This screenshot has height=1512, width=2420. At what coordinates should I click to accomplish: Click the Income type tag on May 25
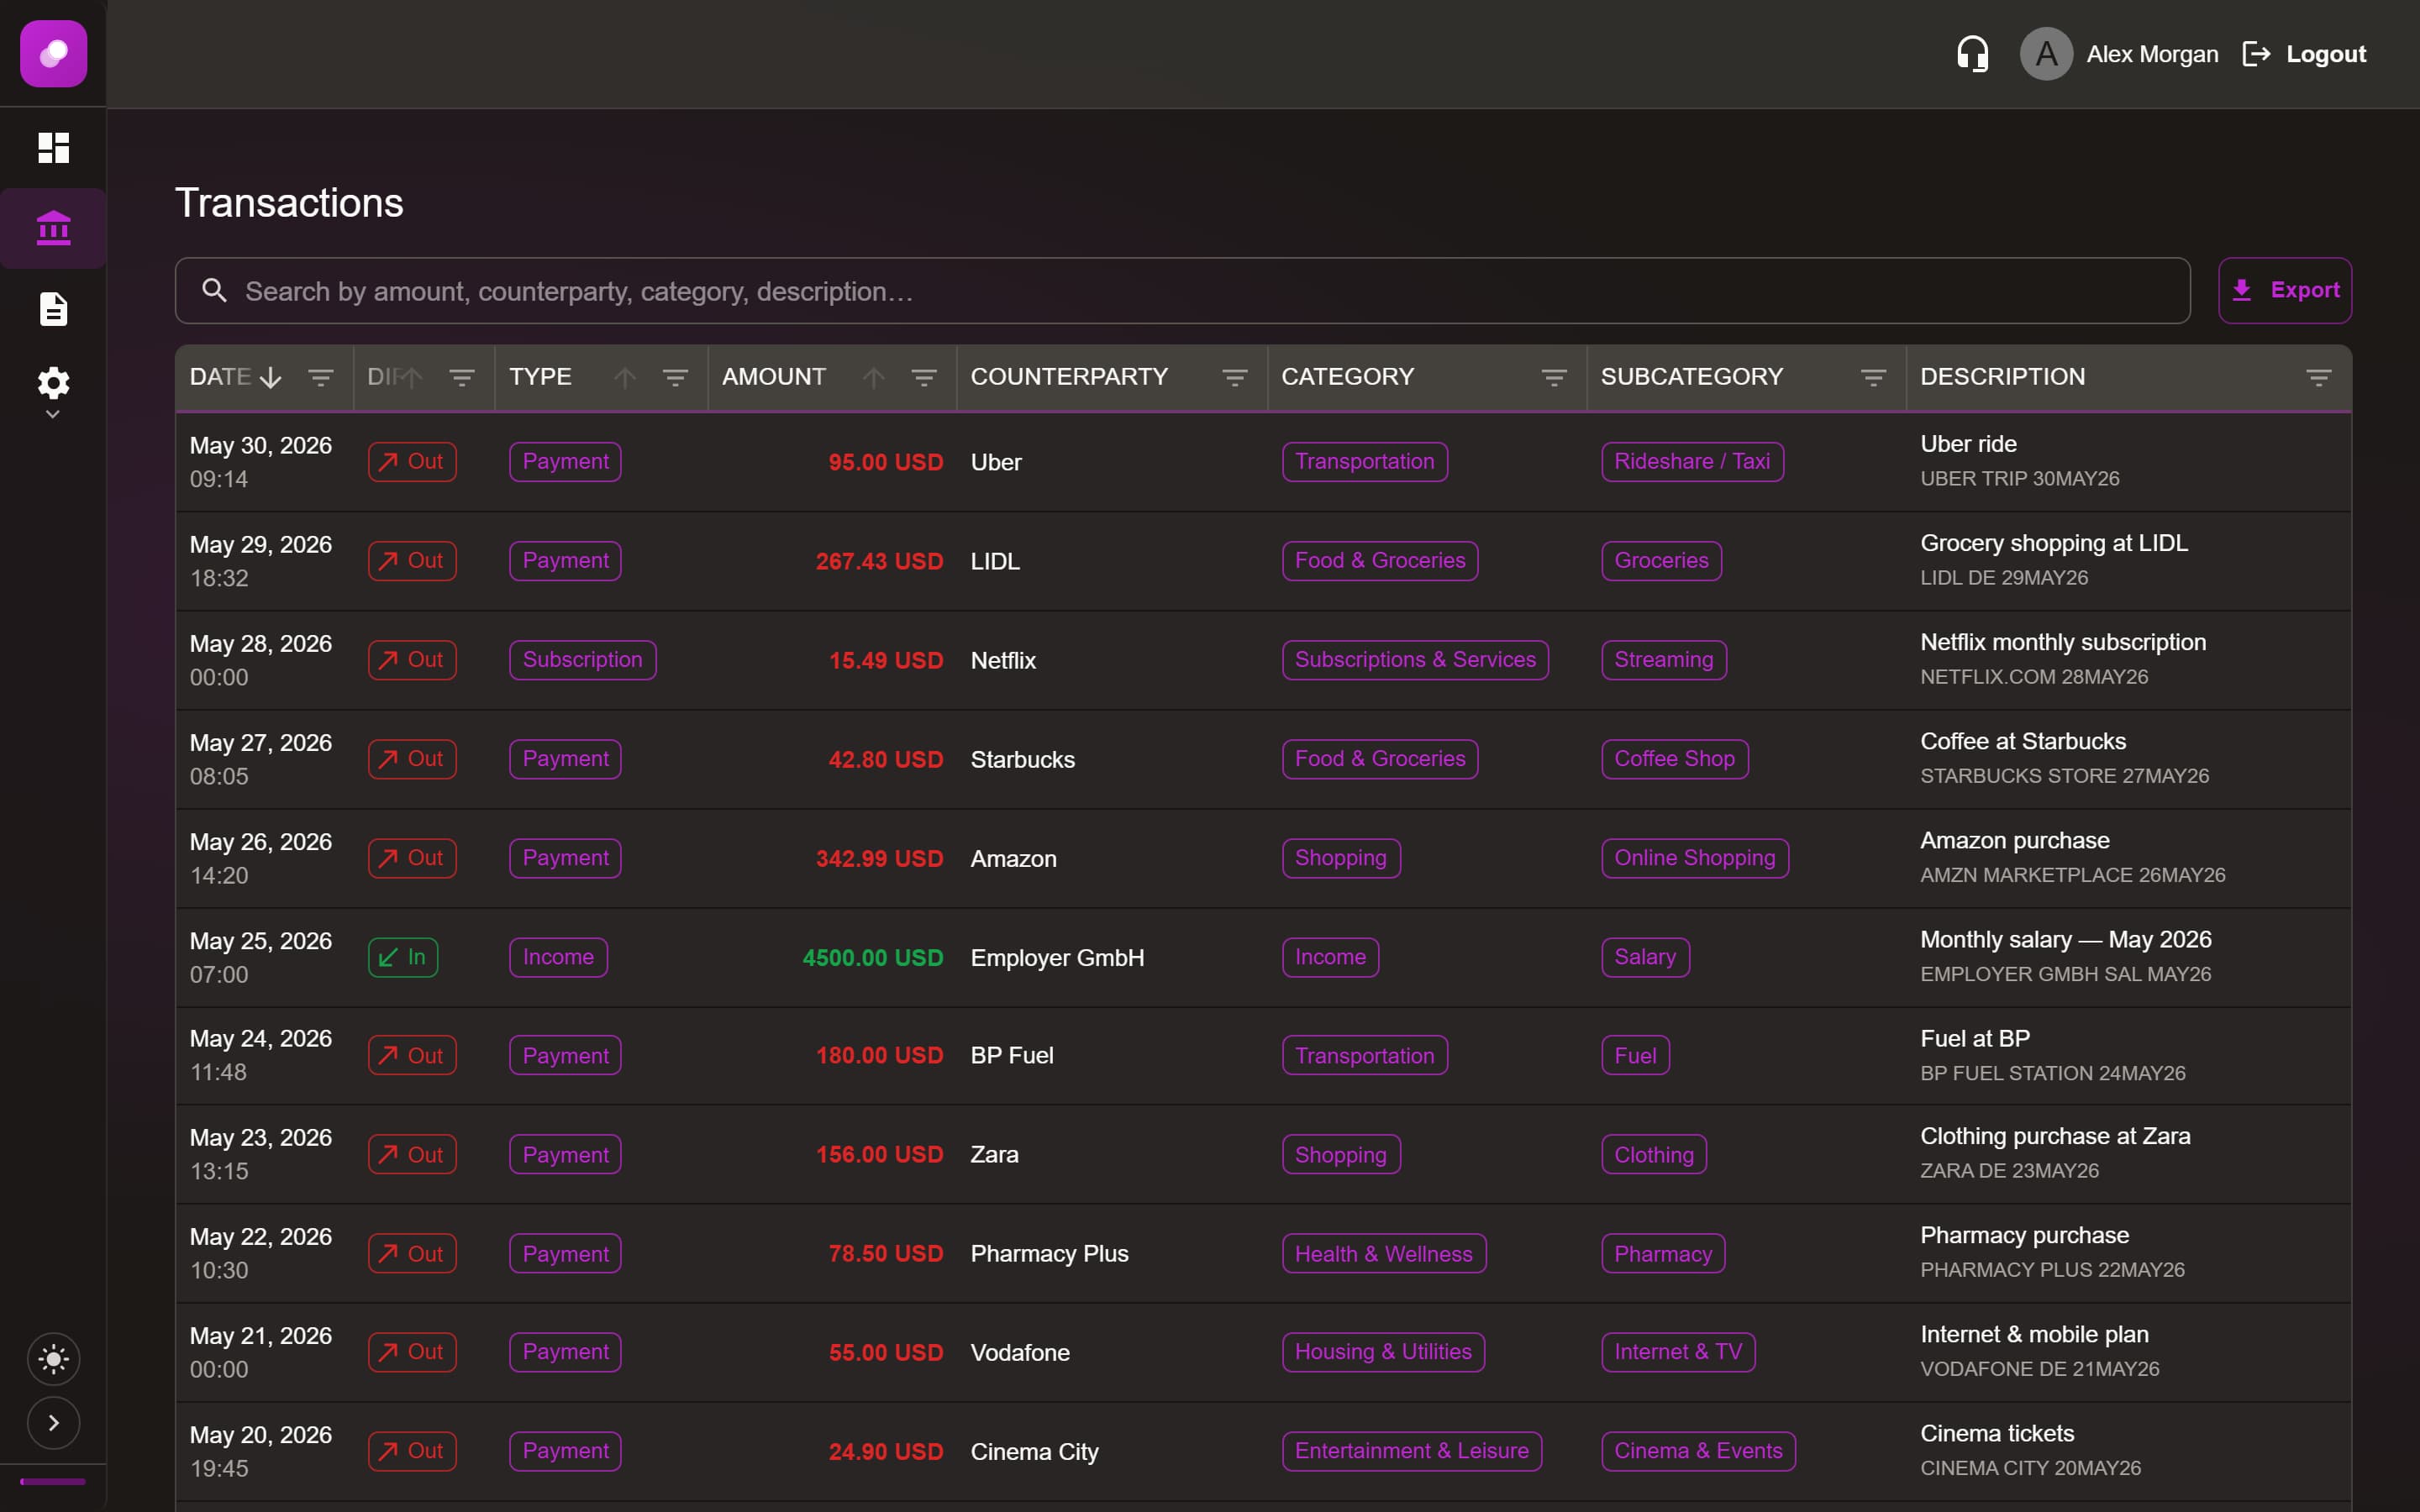pyautogui.click(x=558, y=957)
